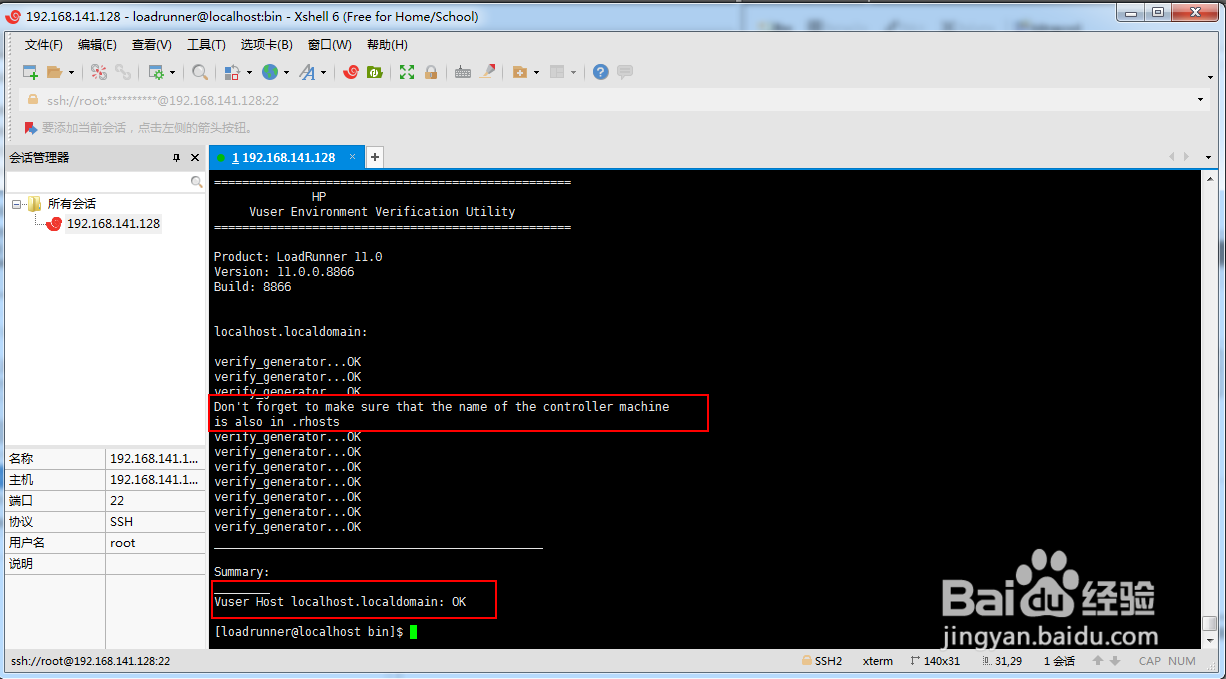Open the dropdown beside the Open folder icon
The image size is (1226, 679).
click(x=70, y=72)
